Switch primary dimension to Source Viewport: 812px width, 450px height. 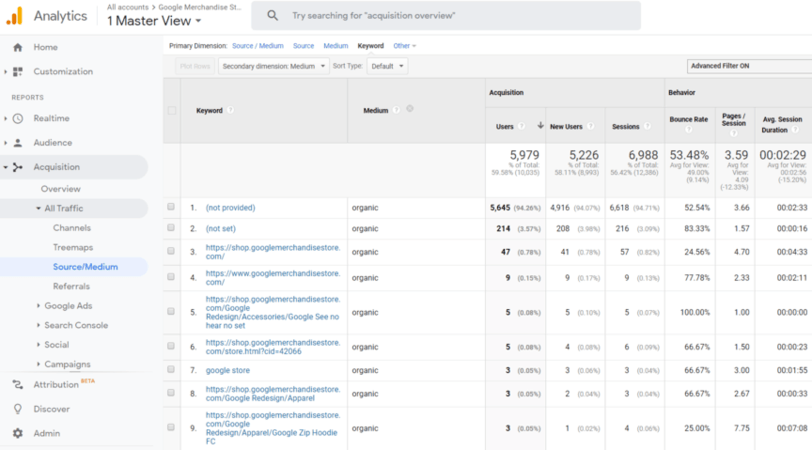(303, 46)
